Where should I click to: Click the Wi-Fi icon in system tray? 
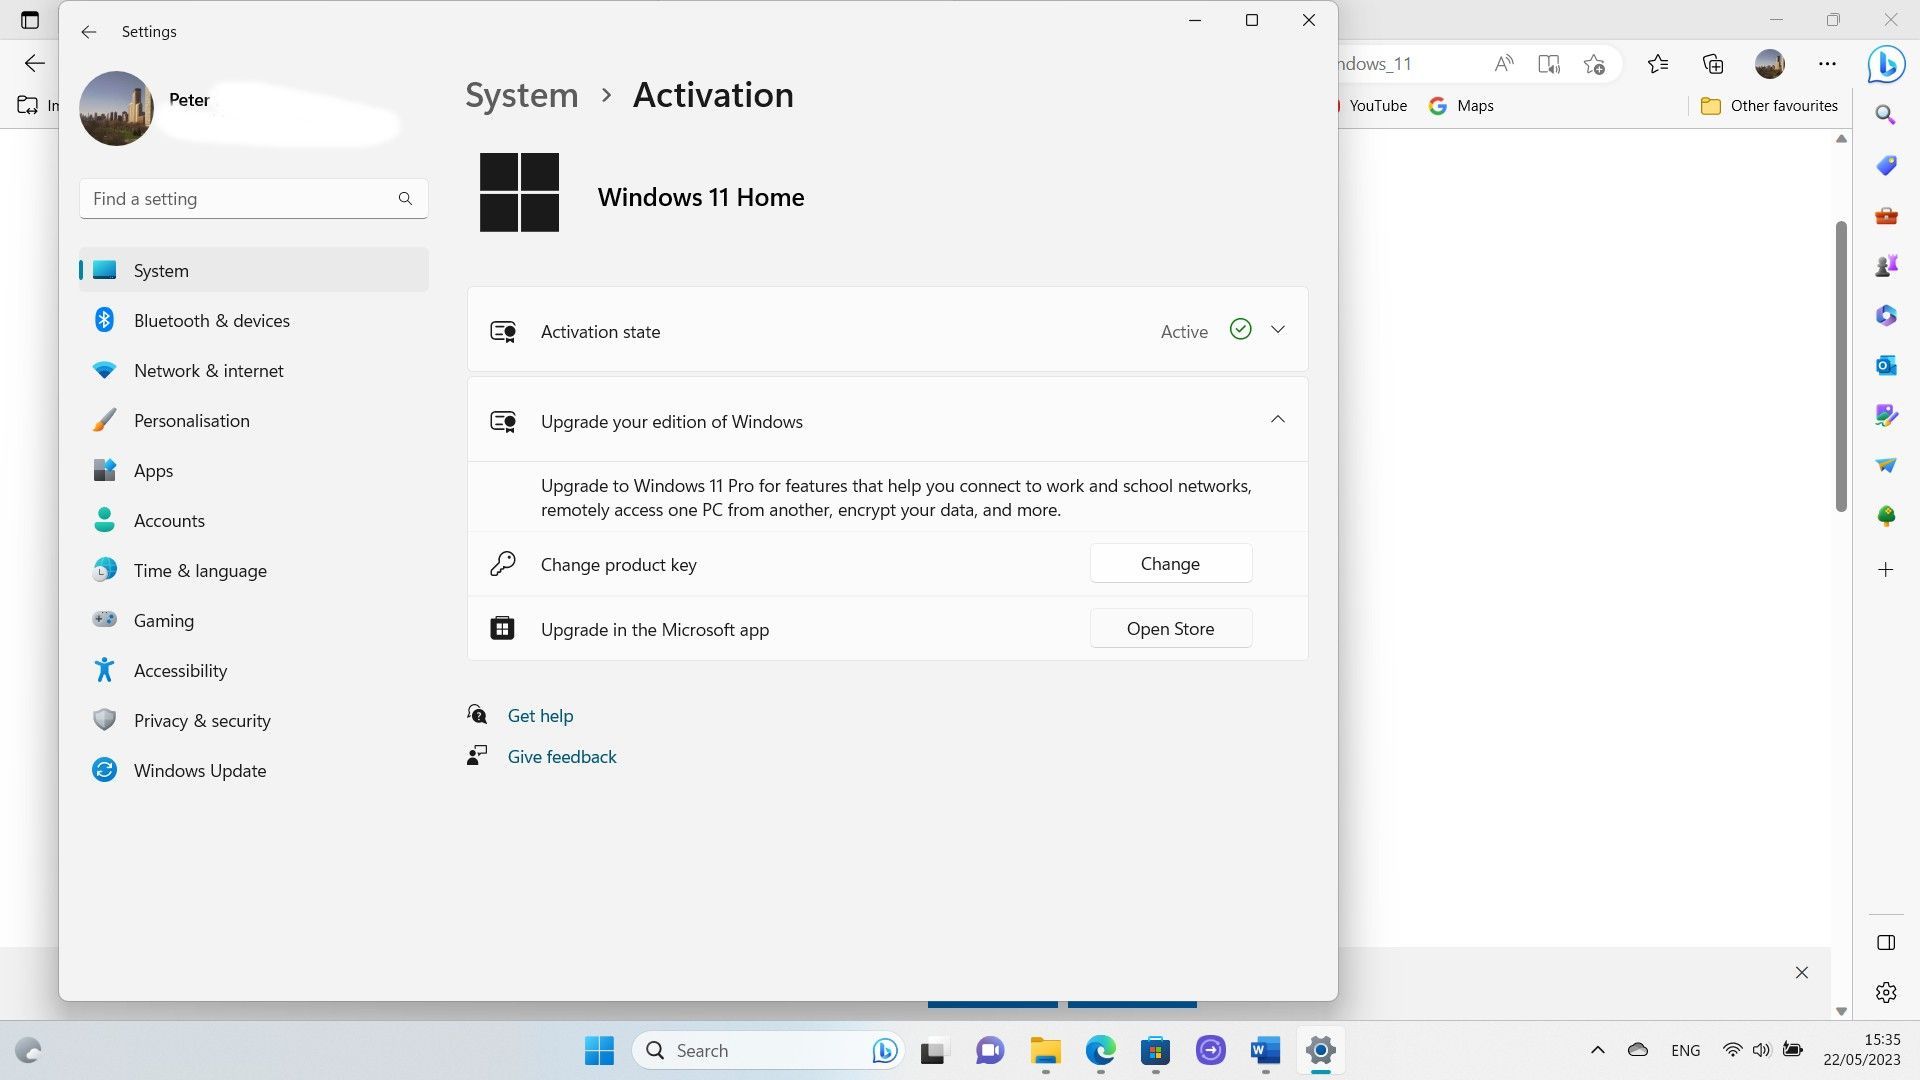coord(1732,1050)
